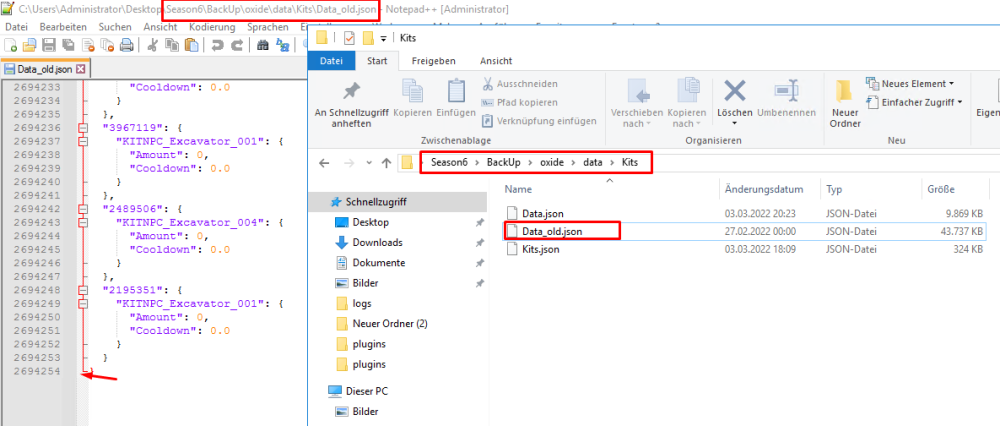The width and height of the screenshot is (1000, 426).
Task: Open the Kodierung menu in Notepad++
Action: (x=211, y=26)
